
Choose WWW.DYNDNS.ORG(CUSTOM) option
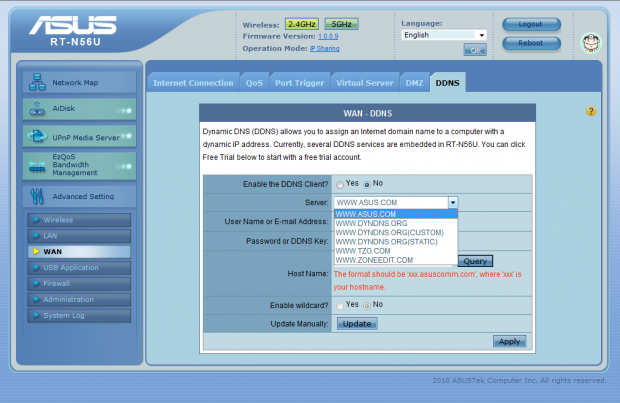396,233
